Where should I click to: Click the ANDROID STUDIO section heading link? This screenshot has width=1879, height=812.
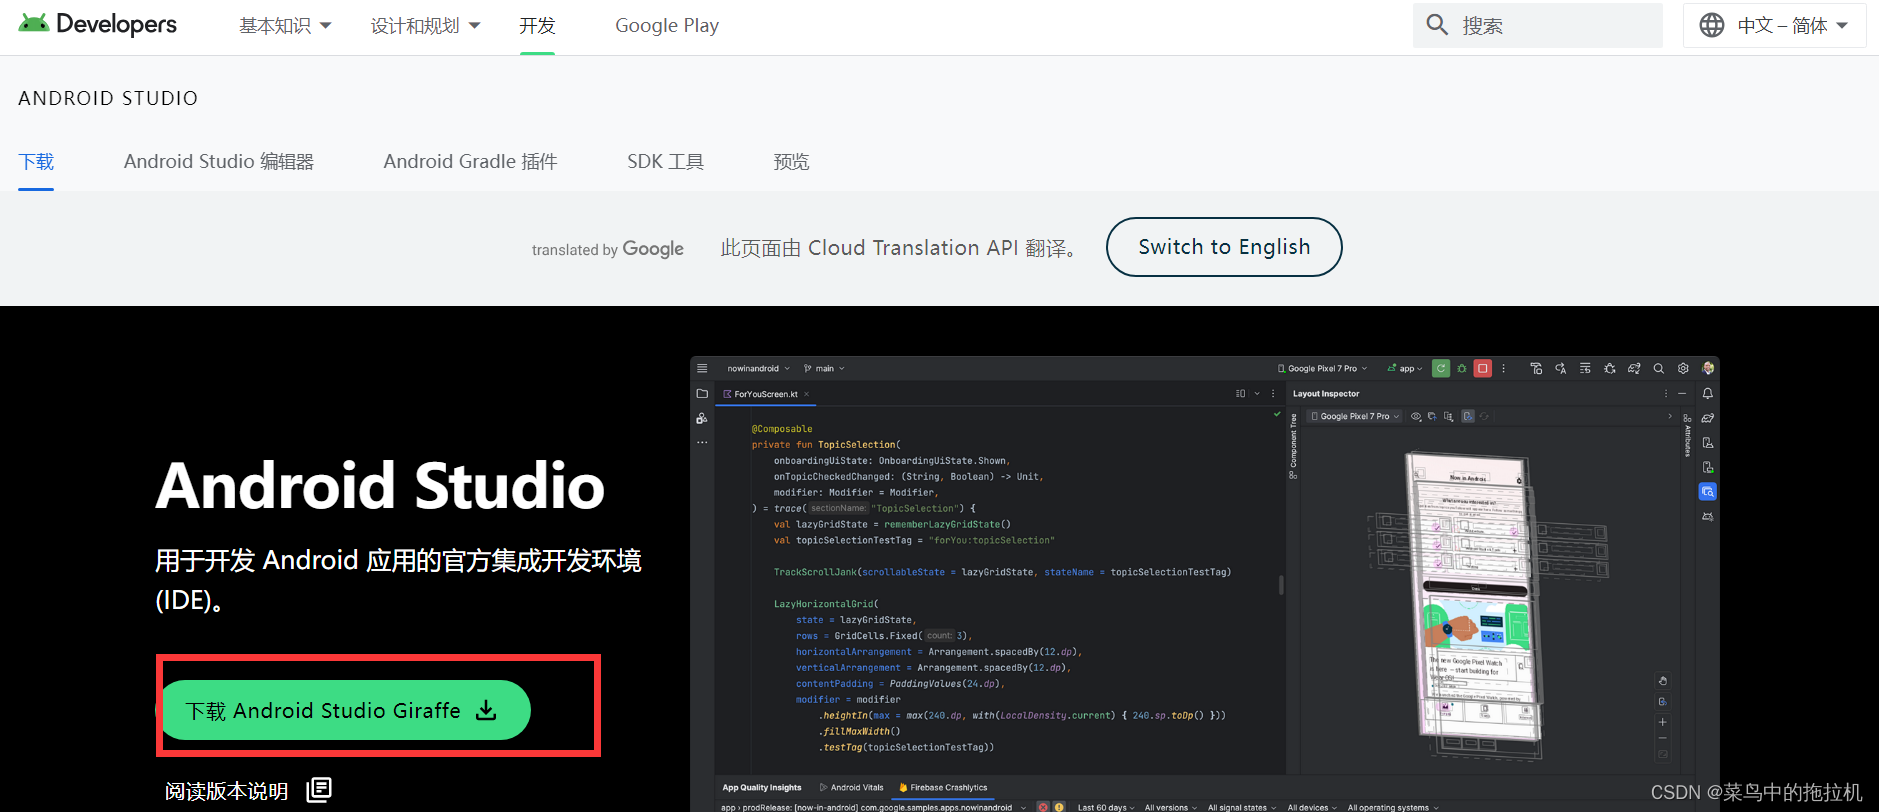pyautogui.click(x=108, y=98)
